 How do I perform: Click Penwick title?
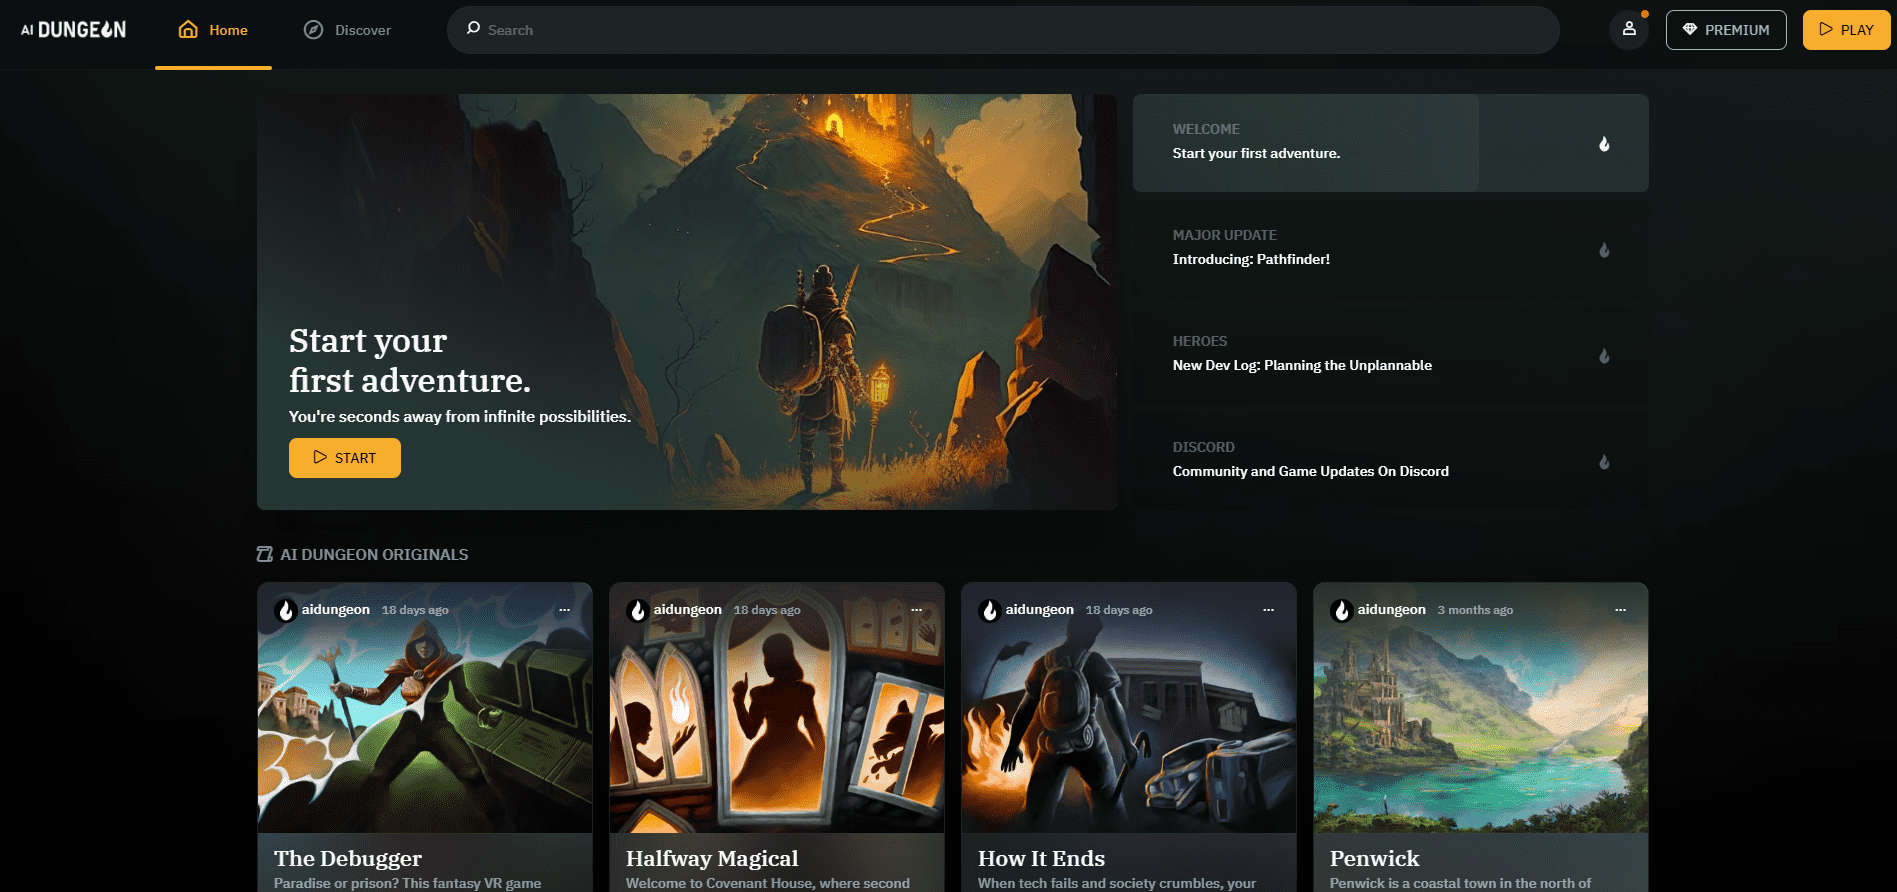click(1374, 858)
